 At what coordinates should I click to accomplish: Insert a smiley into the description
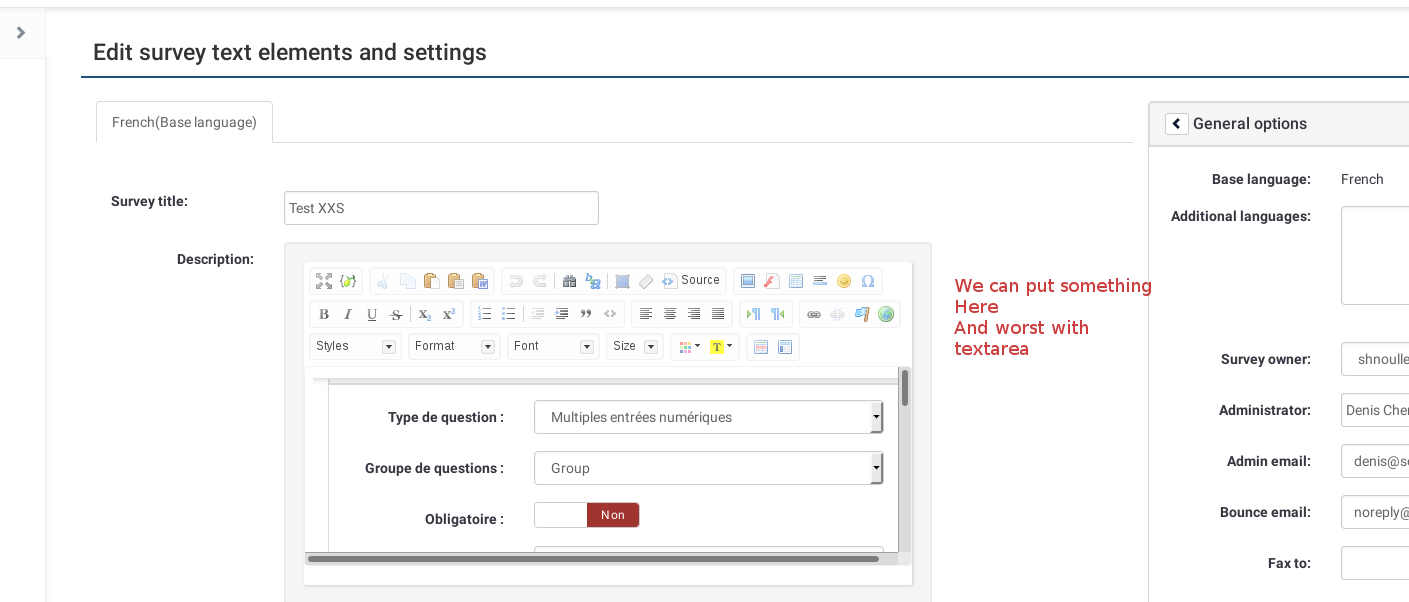point(844,281)
